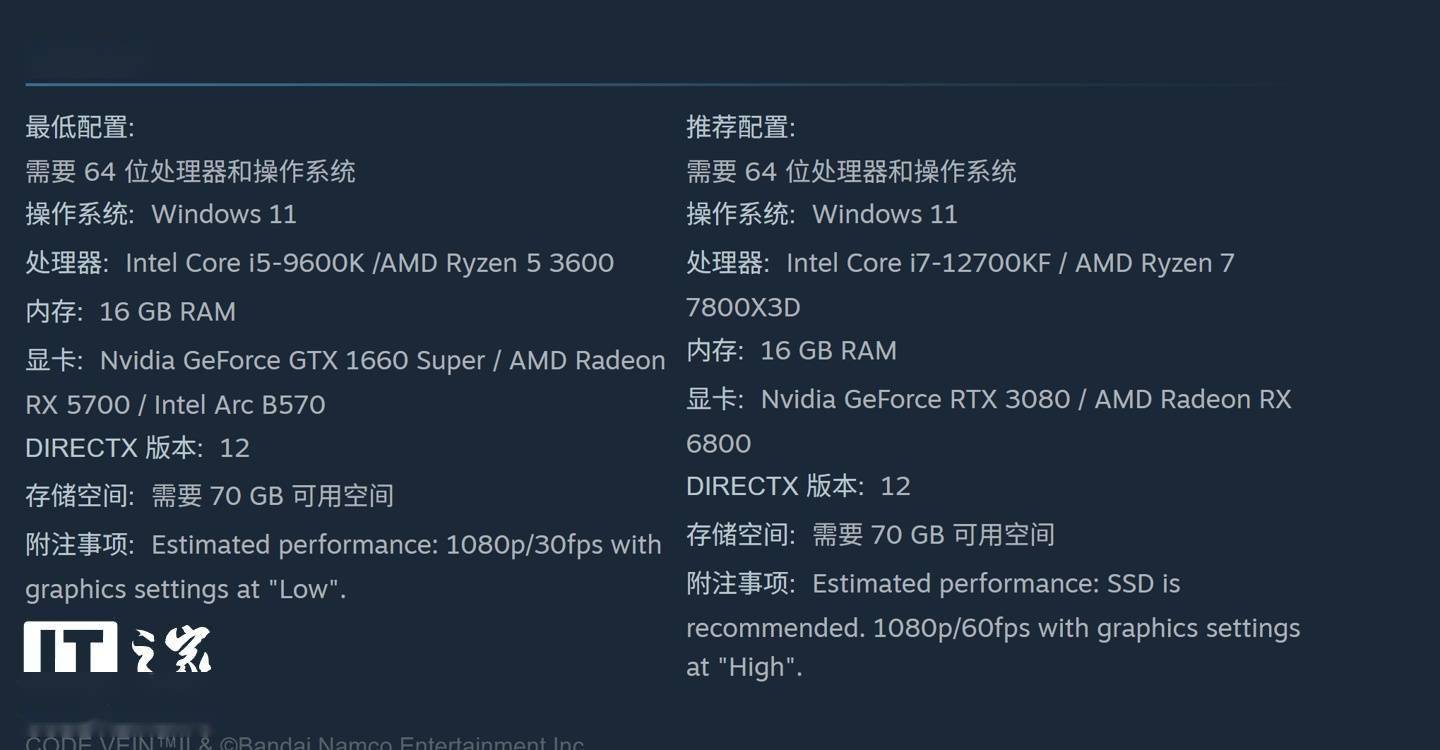Click the 64-bit requirement line under 最低配置
Viewport: 1440px width, 750px height.
190,171
